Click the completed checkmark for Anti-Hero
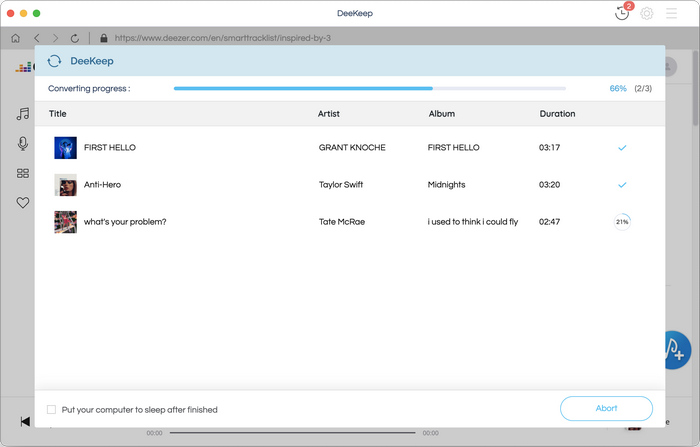Screen dimensions: 700x447 coord(622,184)
